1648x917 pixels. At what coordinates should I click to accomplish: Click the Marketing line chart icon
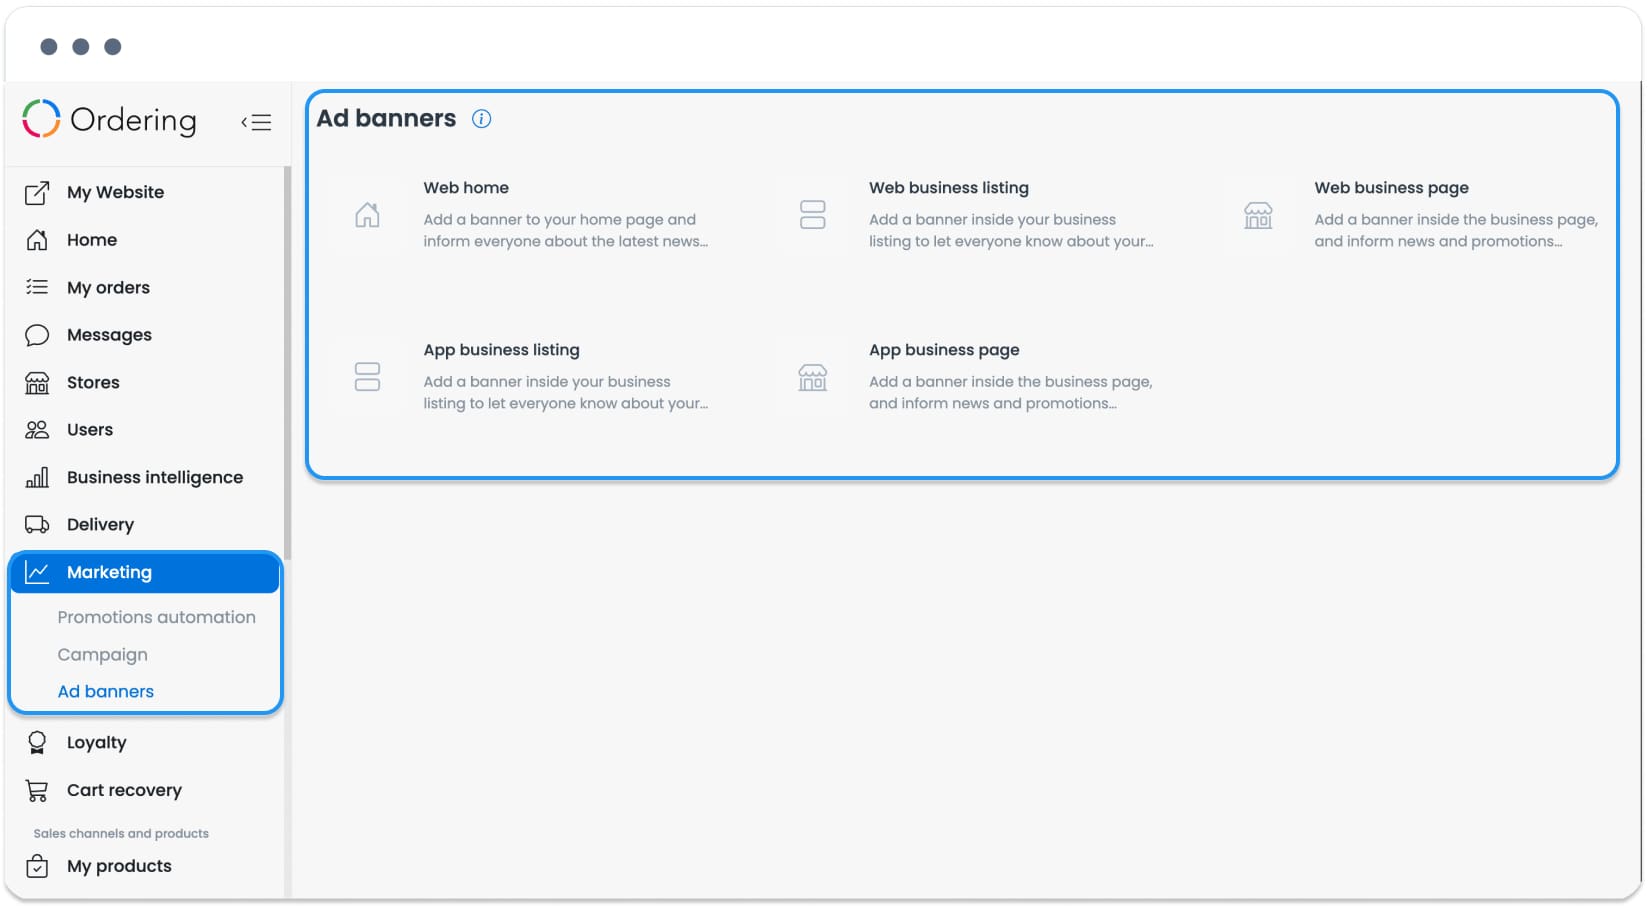pos(37,572)
